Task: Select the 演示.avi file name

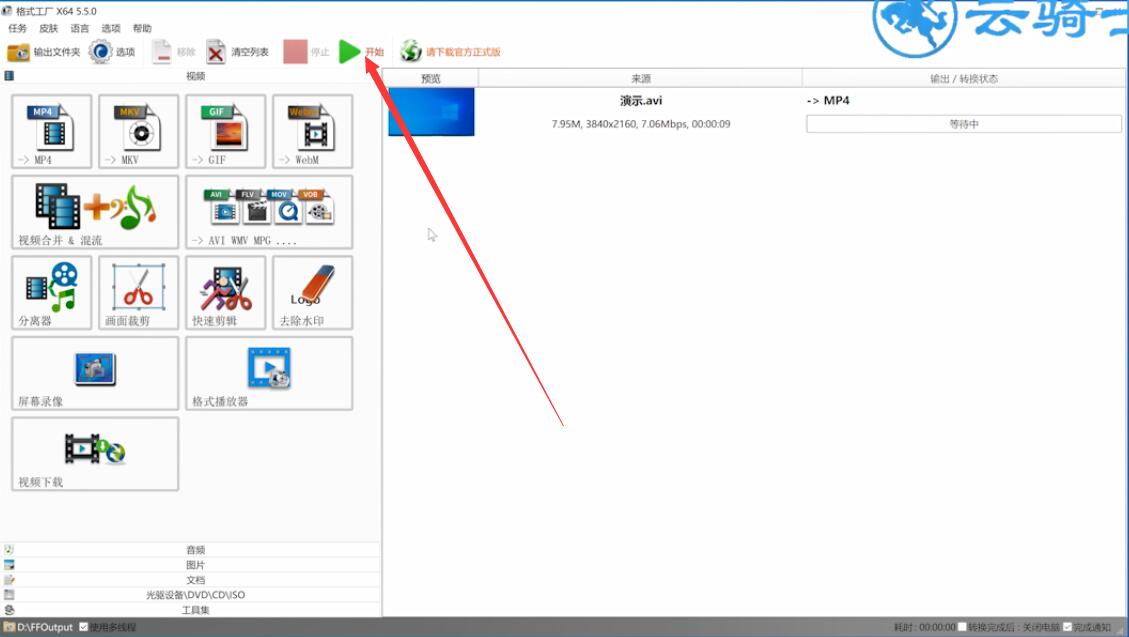Action: coord(641,101)
